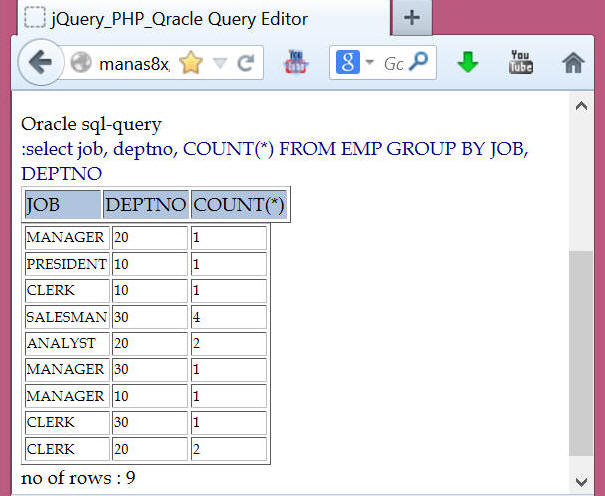Click the PRESIDENT cell
This screenshot has width=605, height=496.
(x=68, y=264)
